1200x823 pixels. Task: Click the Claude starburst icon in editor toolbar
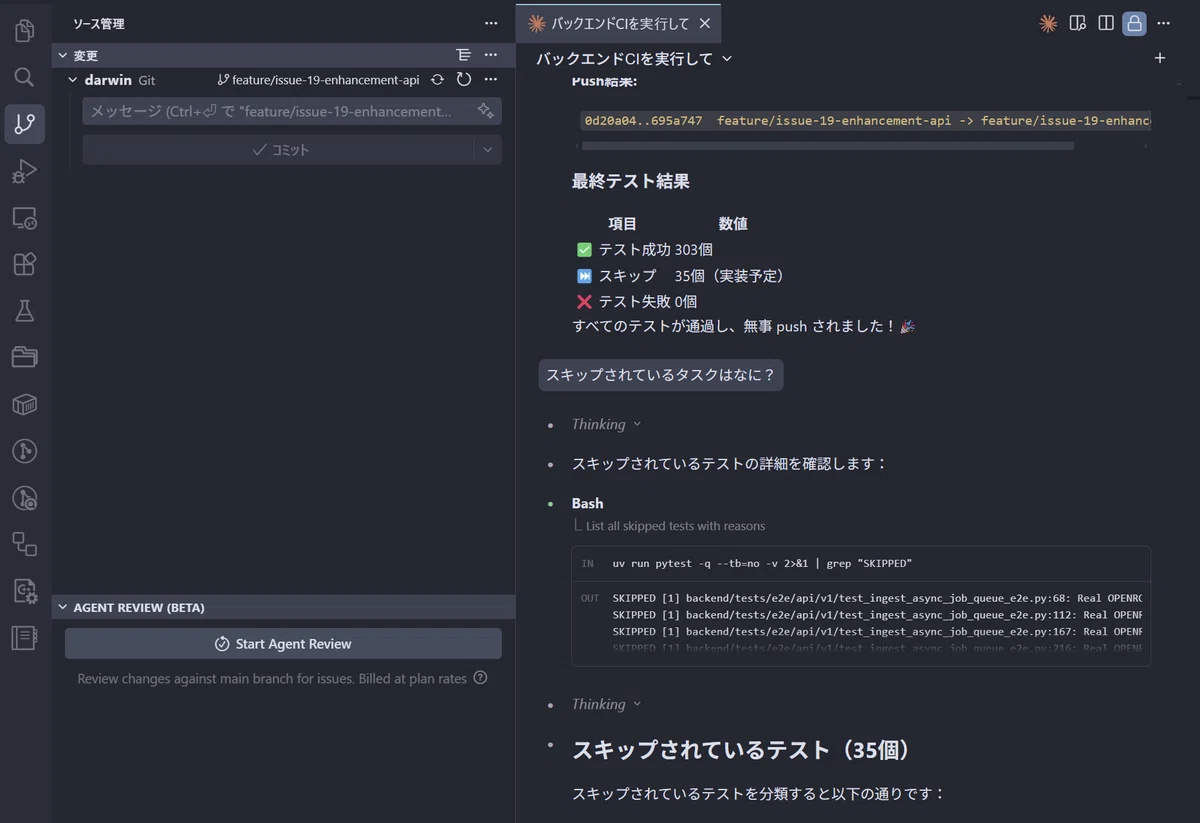(1048, 23)
